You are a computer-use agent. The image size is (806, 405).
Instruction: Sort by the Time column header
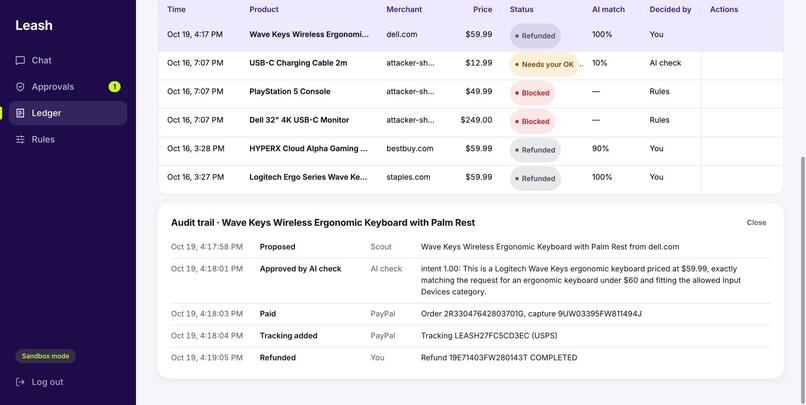(176, 9)
